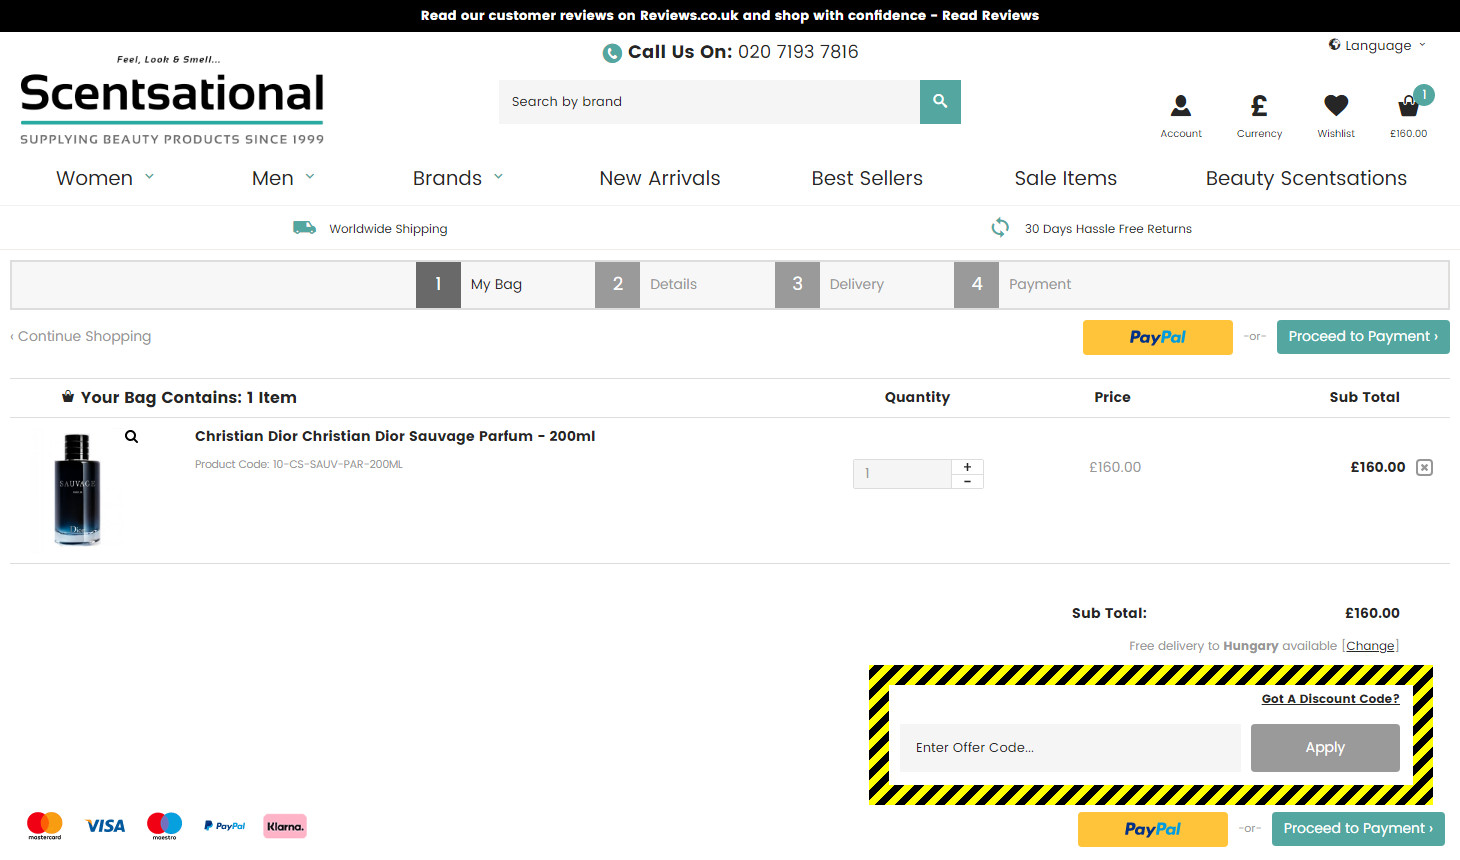The height and width of the screenshot is (860, 1460).
Task: Click the Maestro payment logo
Action: 164,826
